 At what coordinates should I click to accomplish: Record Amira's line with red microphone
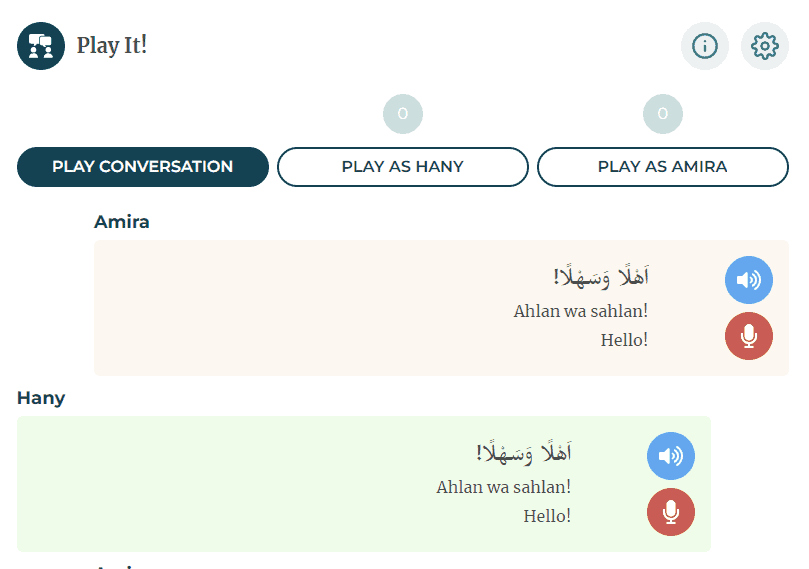(749, 336)
